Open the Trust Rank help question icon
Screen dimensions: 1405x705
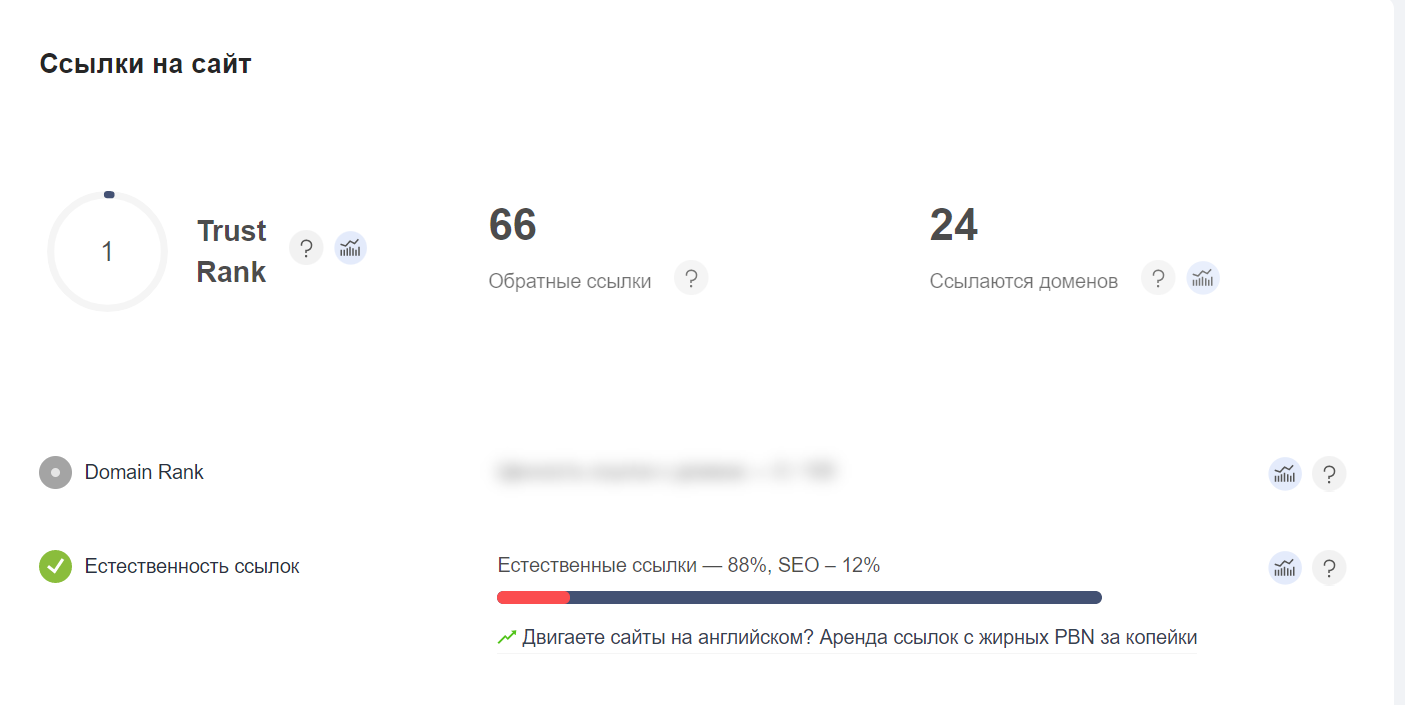[306, 248]
